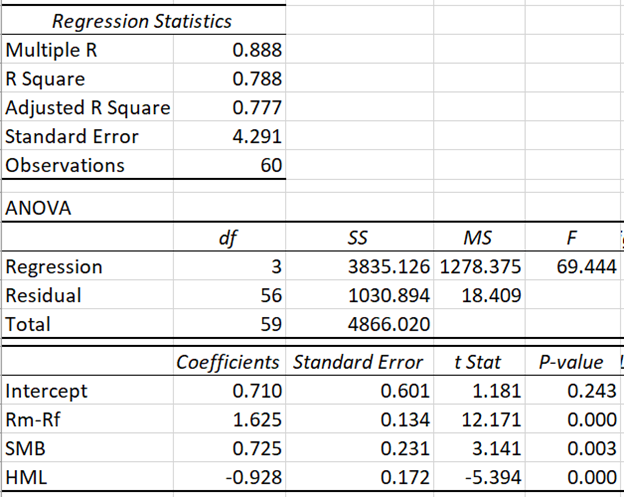Click the Rm-Rf row label
Viewport: 624px width, 497px height.
click(33, 420)
